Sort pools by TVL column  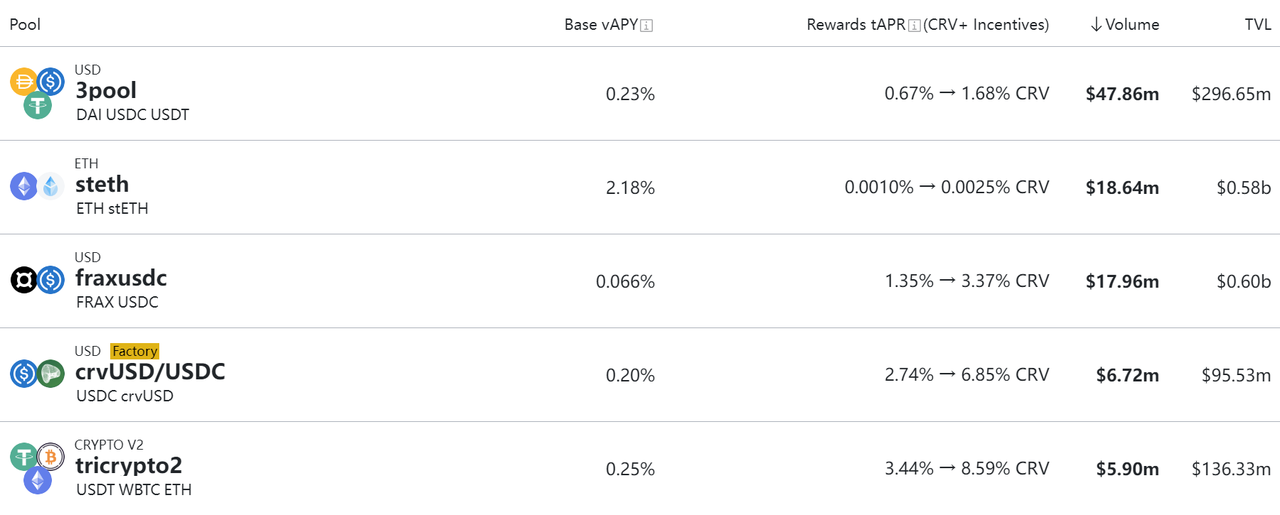(1257, 24)
